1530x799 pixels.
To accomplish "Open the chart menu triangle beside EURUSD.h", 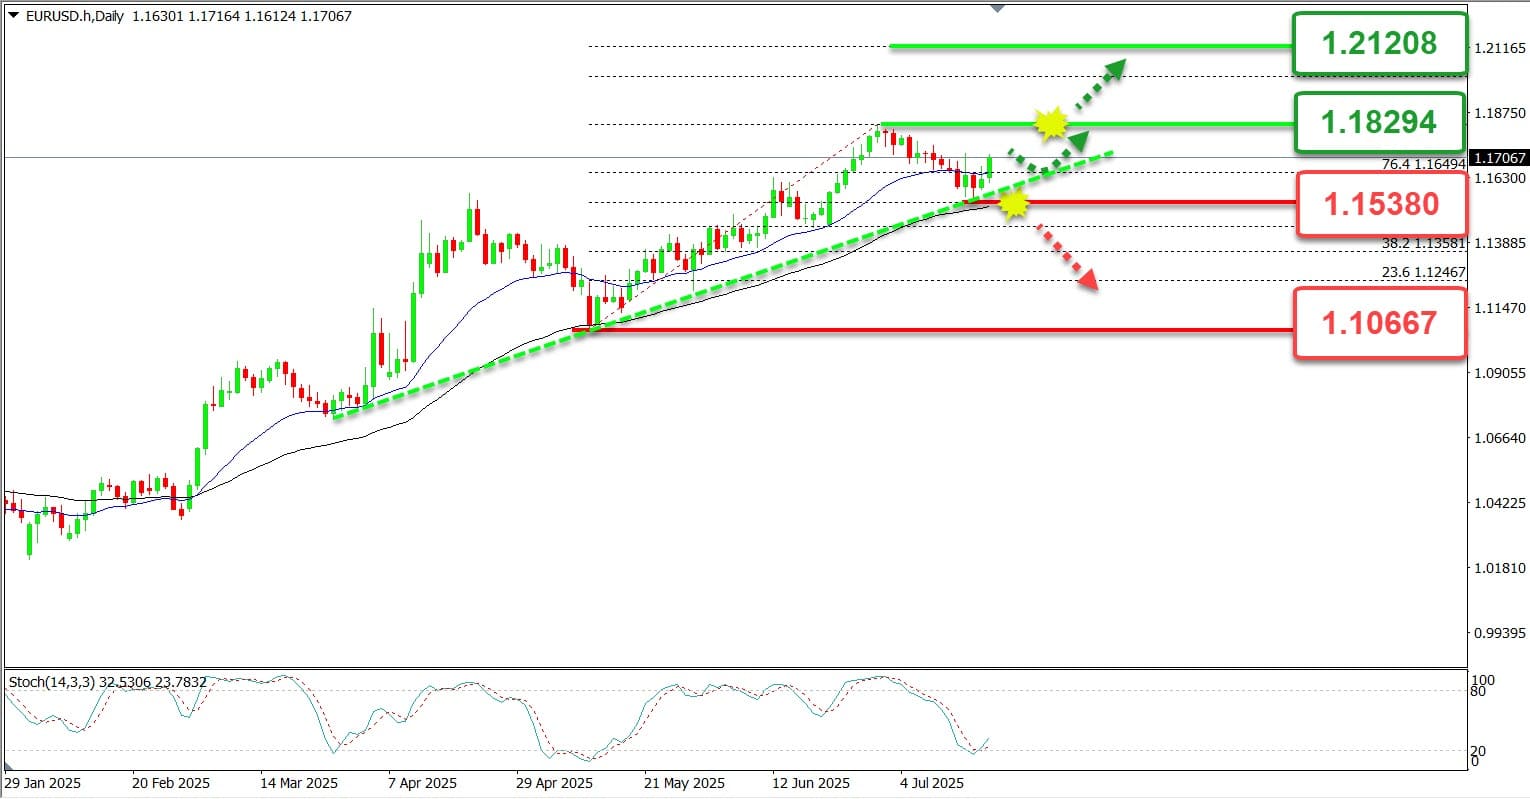I will click(13, 16).
